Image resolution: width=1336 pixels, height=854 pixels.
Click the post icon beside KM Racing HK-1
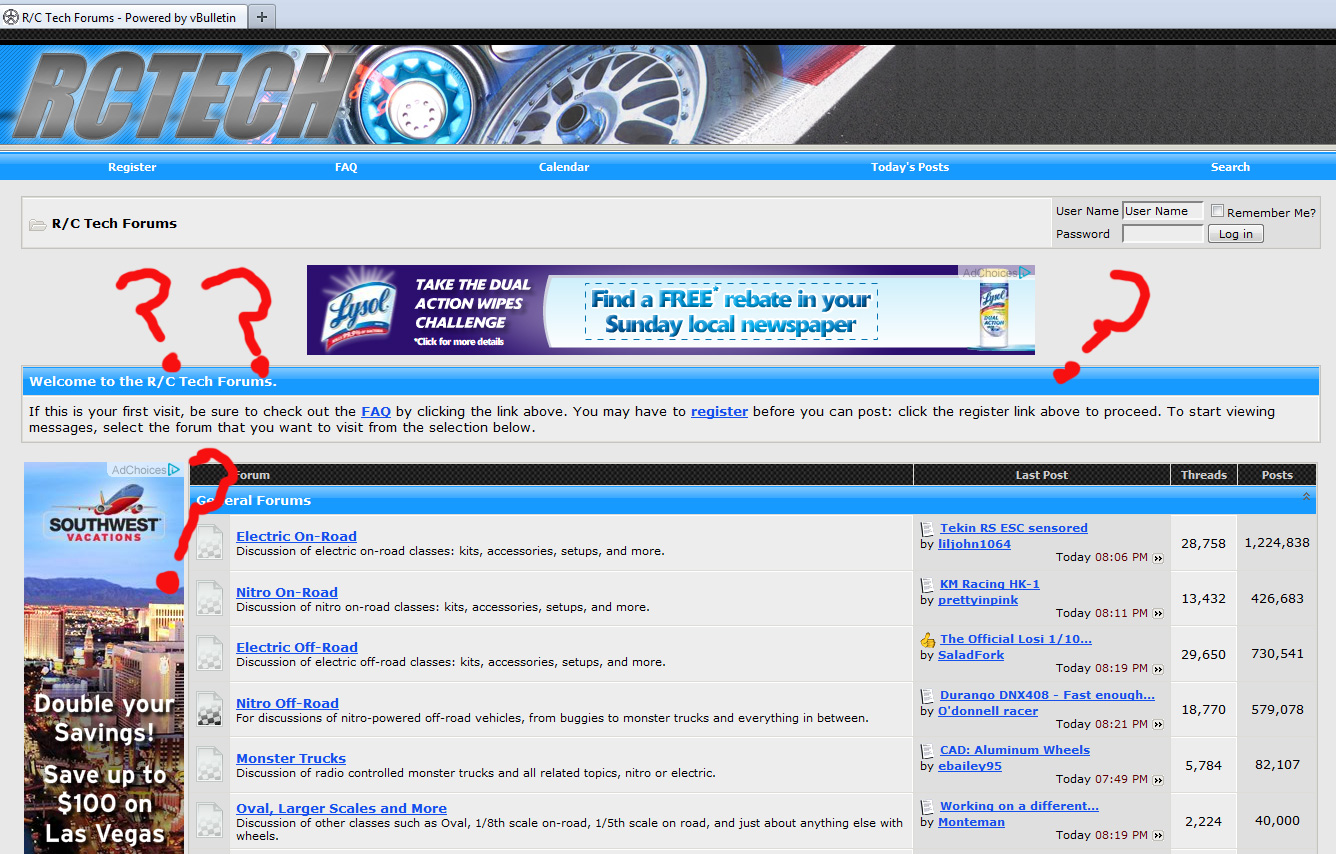927,585
